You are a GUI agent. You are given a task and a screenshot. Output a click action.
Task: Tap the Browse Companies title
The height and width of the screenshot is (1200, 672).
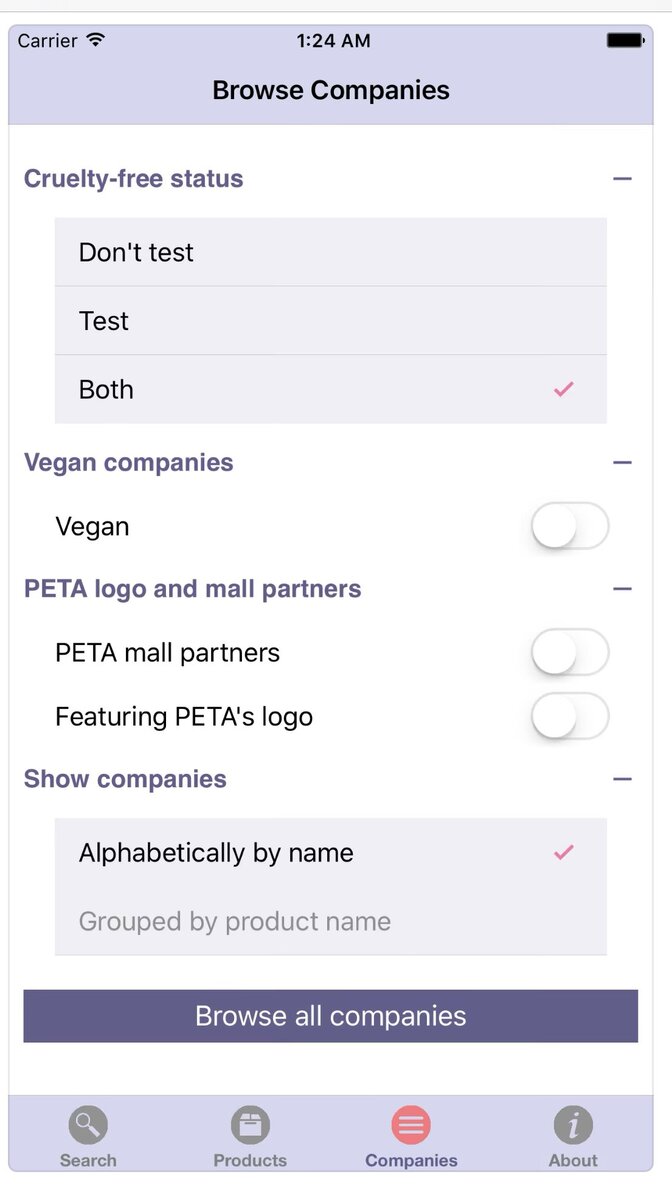331,90
